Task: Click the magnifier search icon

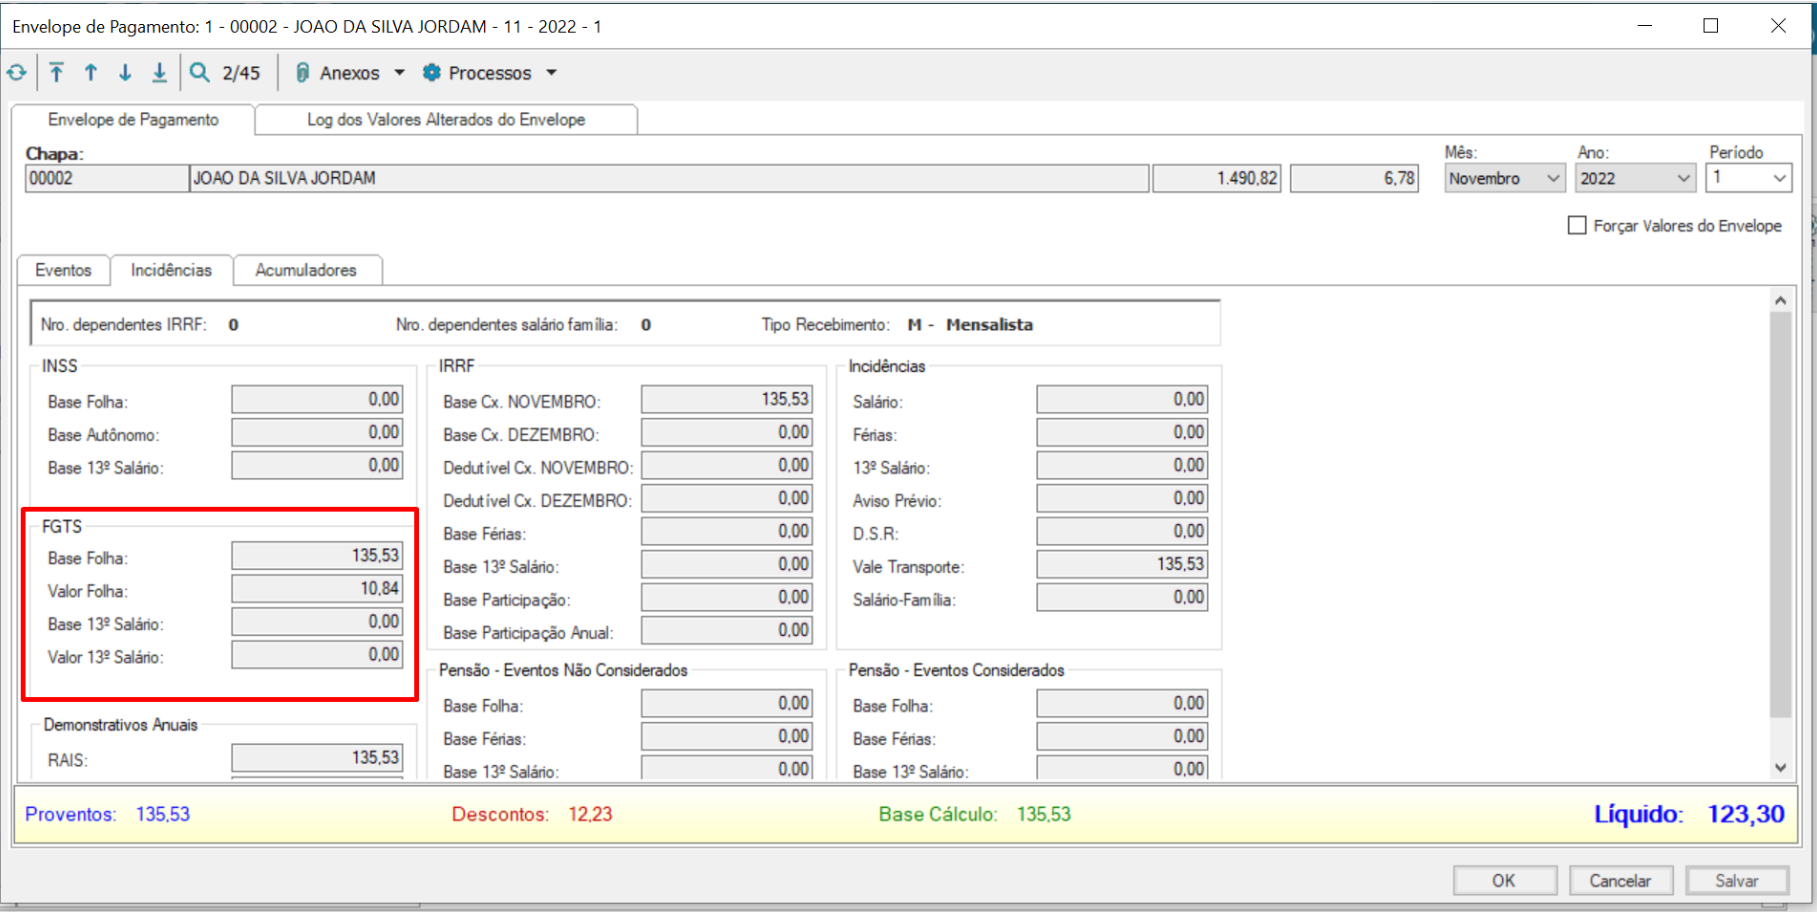Action: coord(200,73)
